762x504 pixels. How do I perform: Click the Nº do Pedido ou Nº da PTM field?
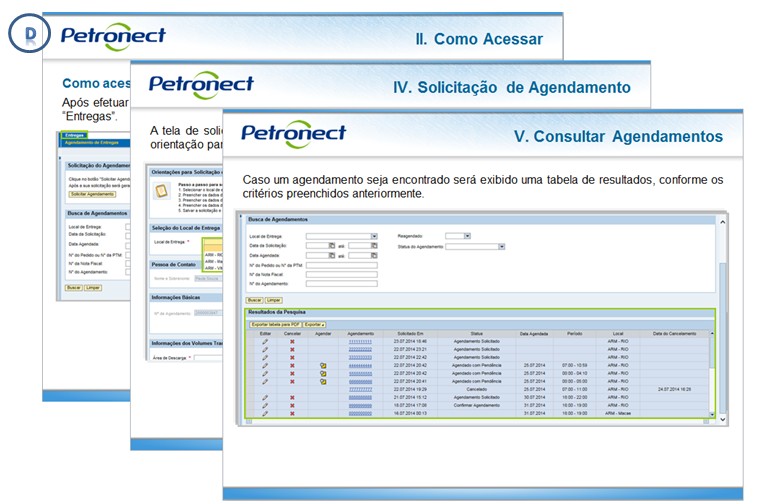click(342, 265)
